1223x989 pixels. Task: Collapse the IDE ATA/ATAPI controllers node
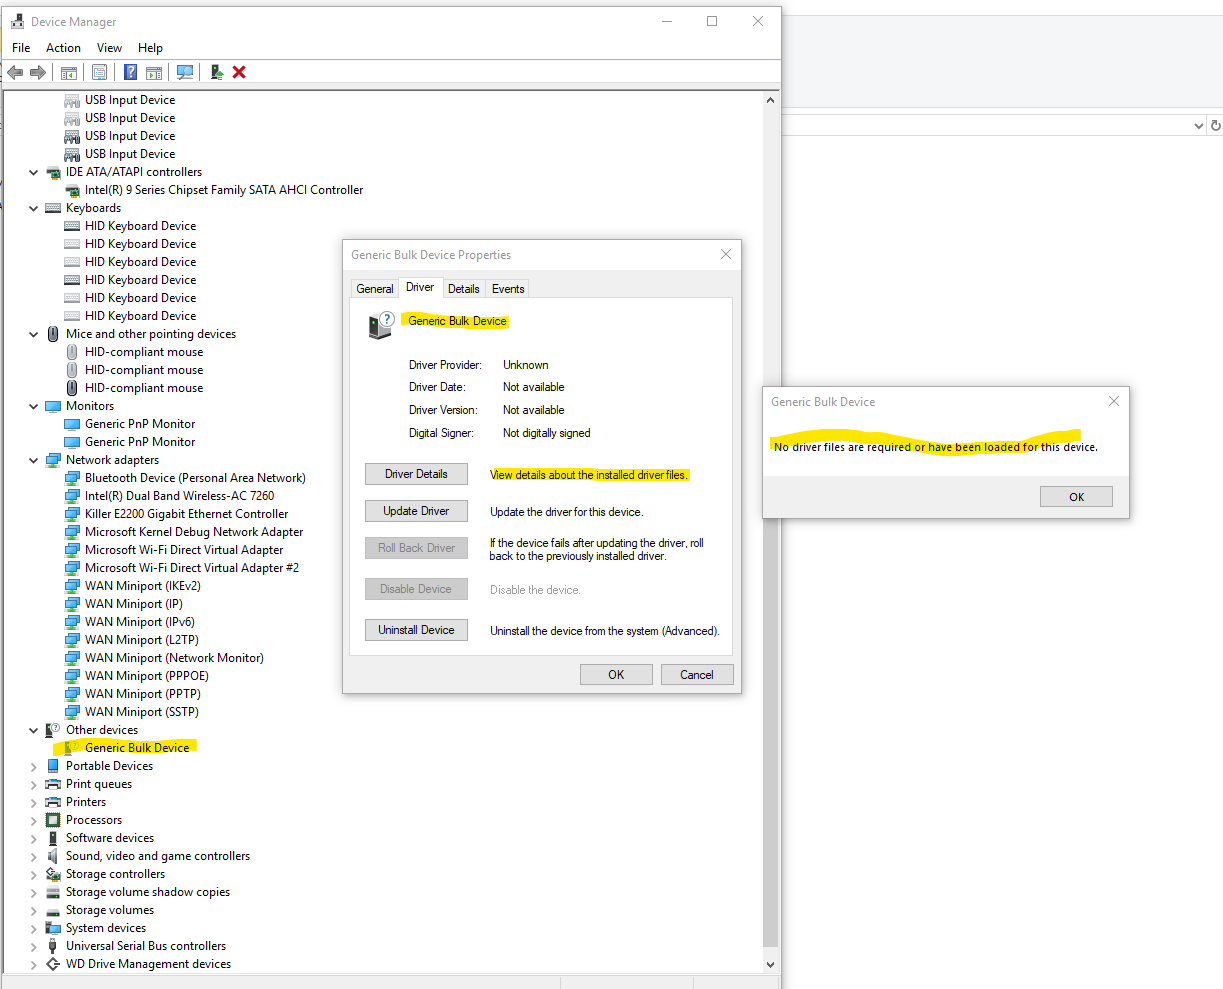pos(33,172)
